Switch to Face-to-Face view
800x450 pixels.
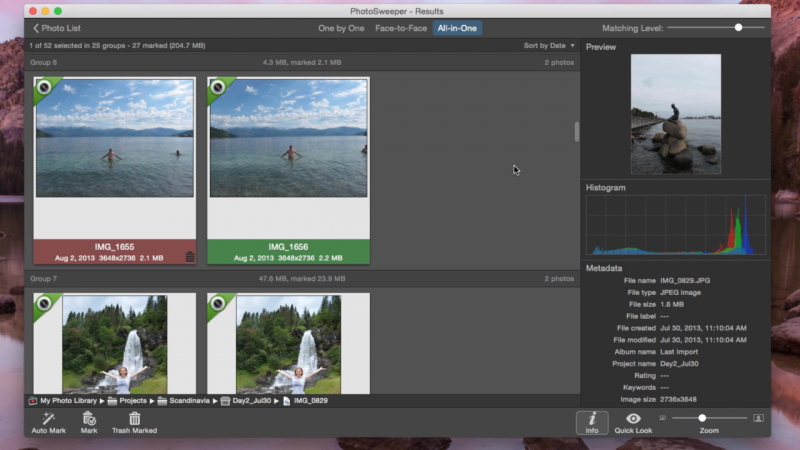click(x=401, y=28)
